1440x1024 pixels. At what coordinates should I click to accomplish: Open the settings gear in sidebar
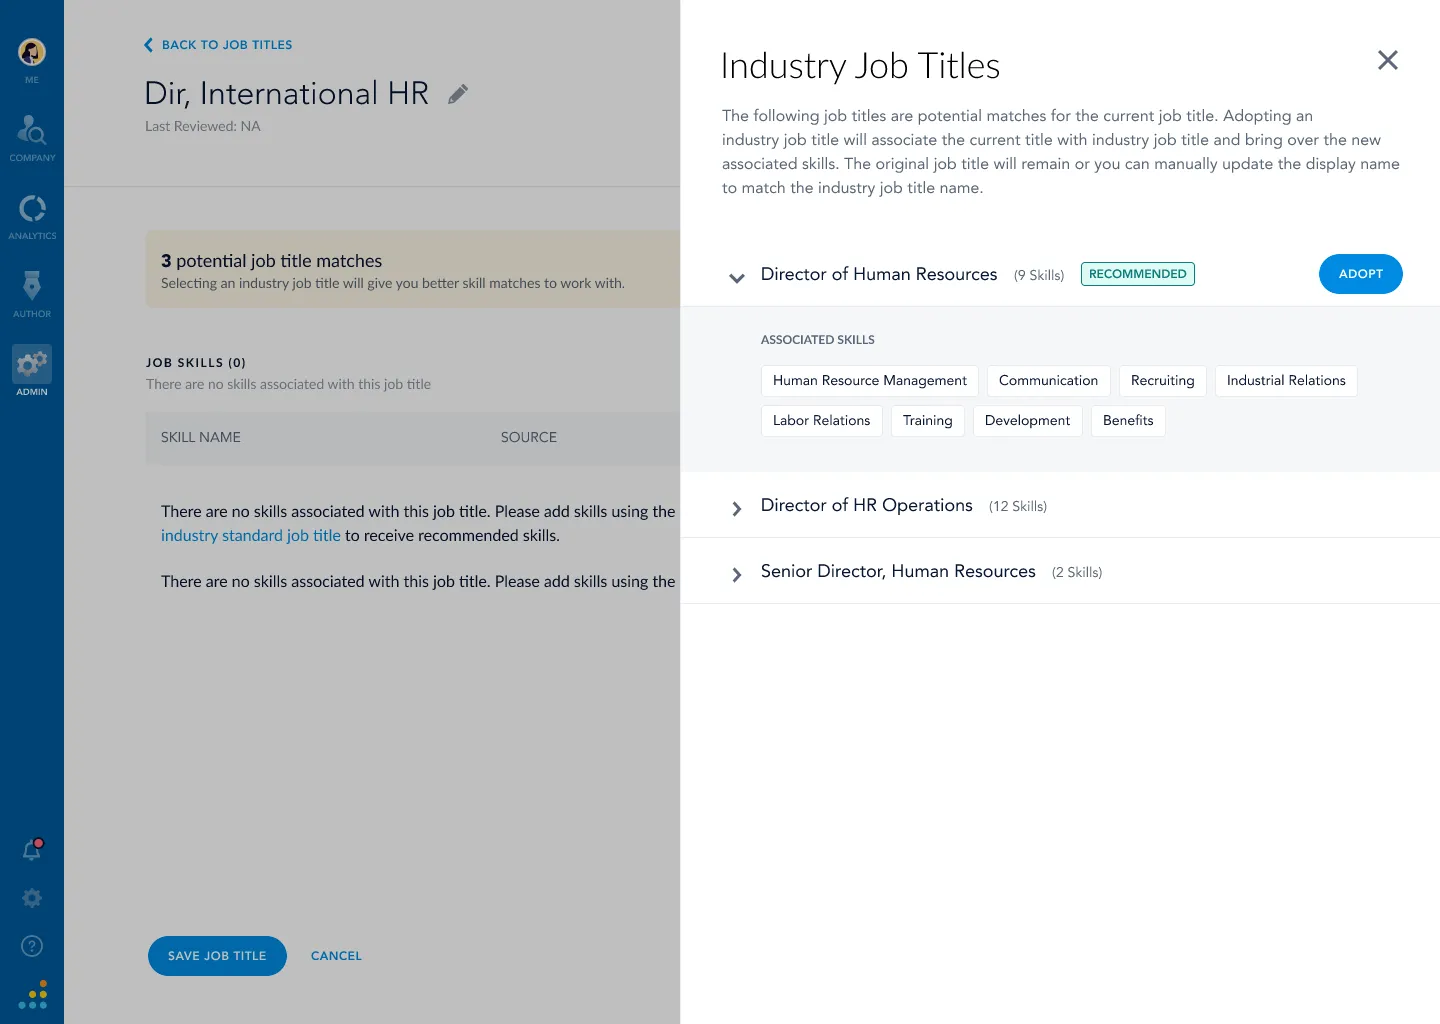point(32,898)
